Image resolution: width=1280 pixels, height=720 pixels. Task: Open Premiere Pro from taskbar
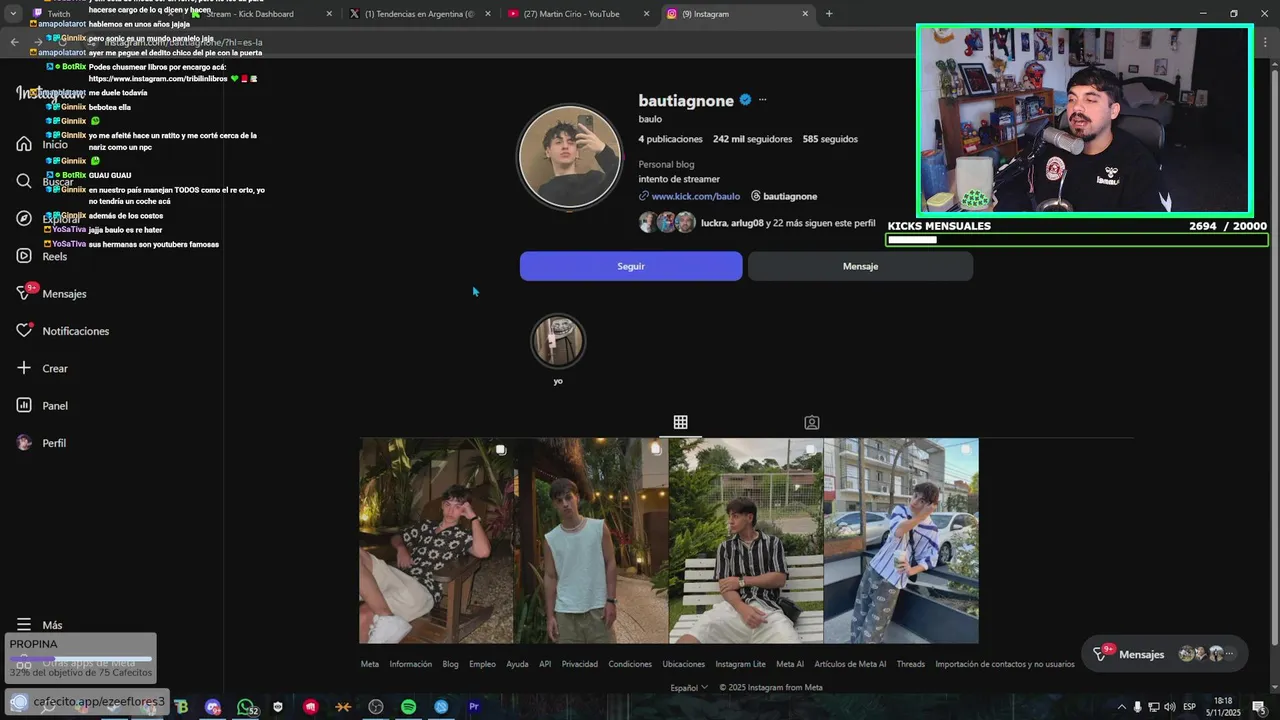(x=474, y=707)
